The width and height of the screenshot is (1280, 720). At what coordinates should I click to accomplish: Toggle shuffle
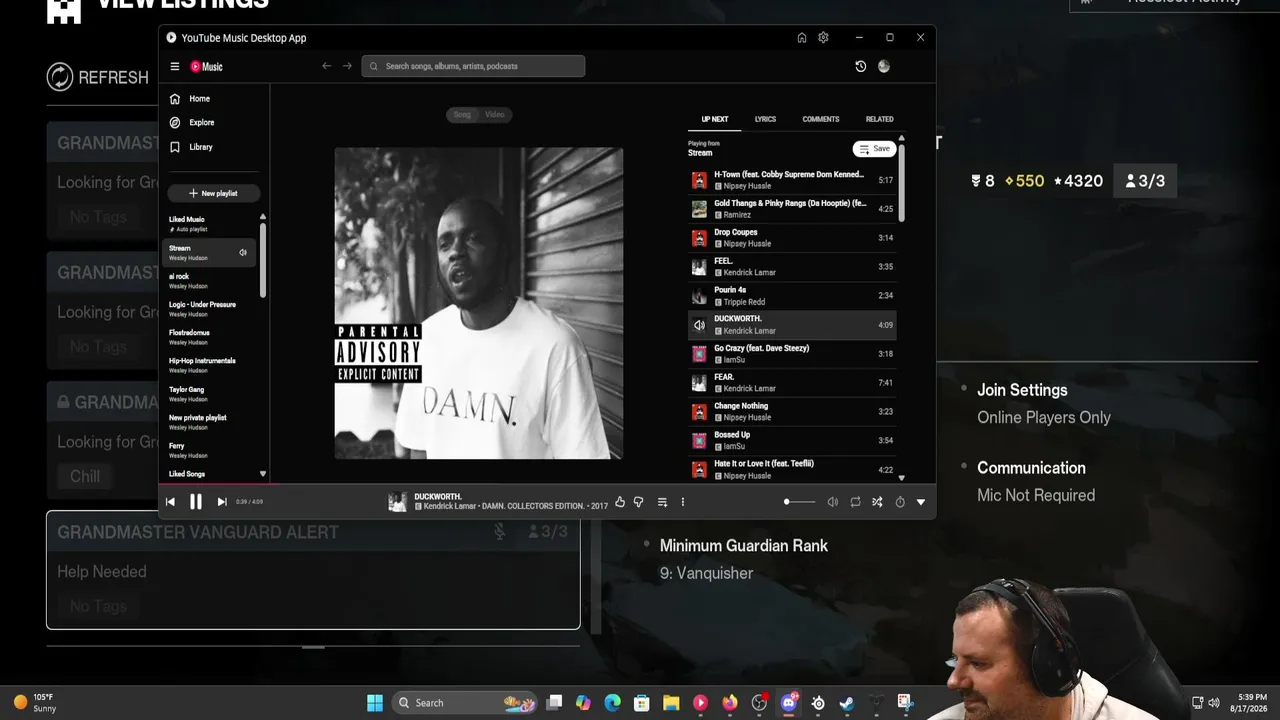[x=877, y=502]
